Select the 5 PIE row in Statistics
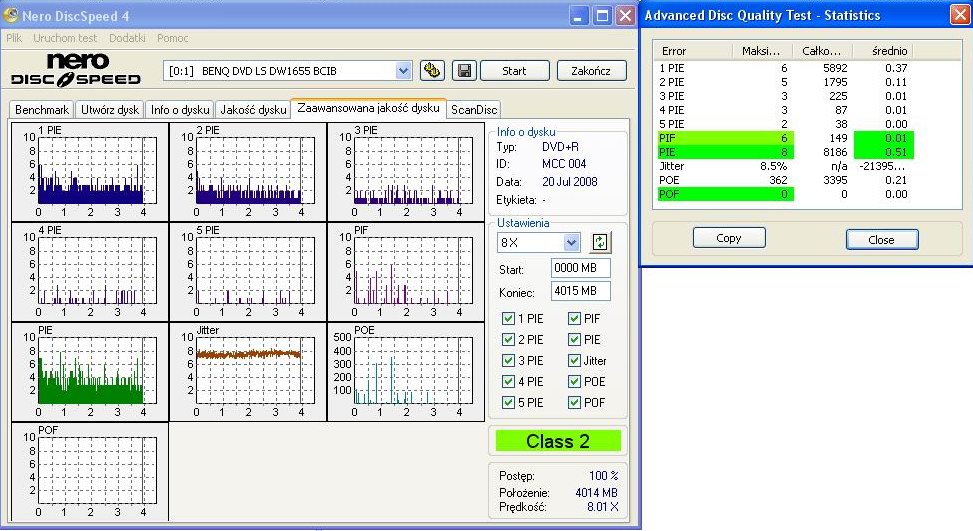 [785, 124]
